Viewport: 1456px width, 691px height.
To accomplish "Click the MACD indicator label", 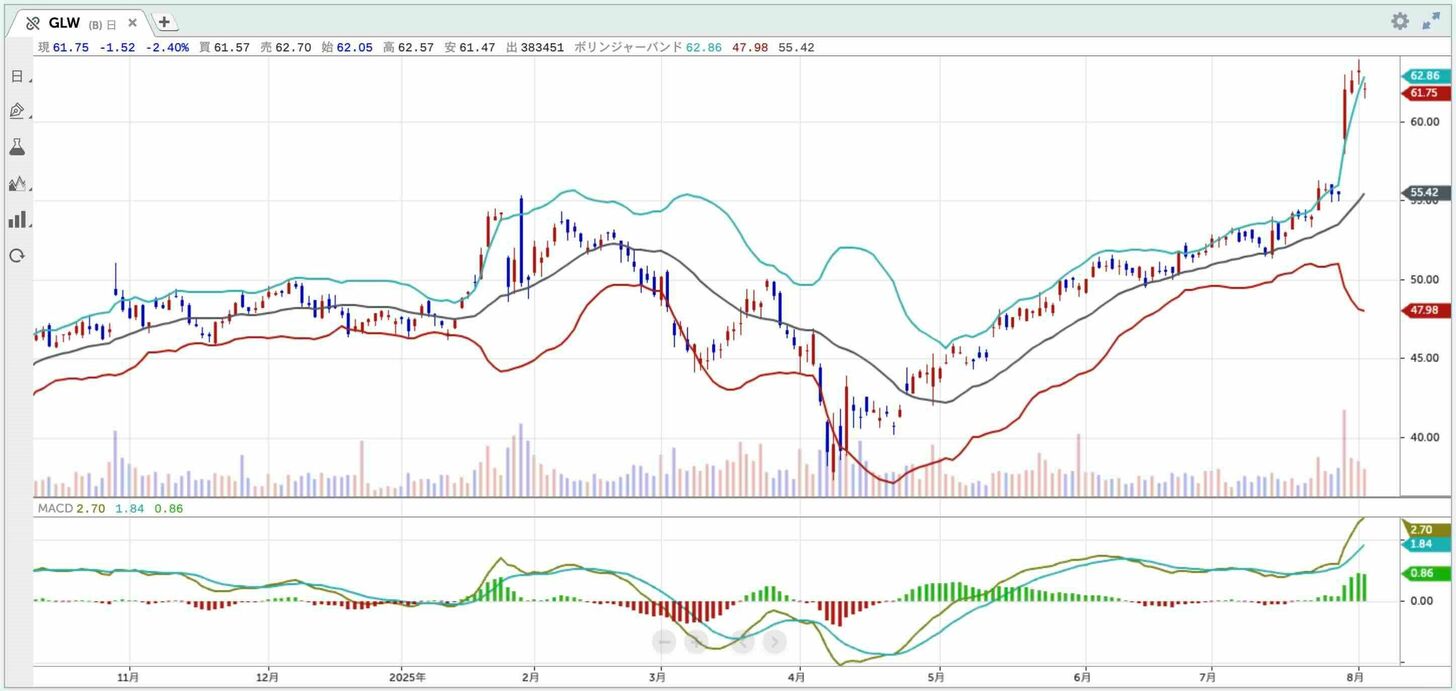I will pos(53,508).
